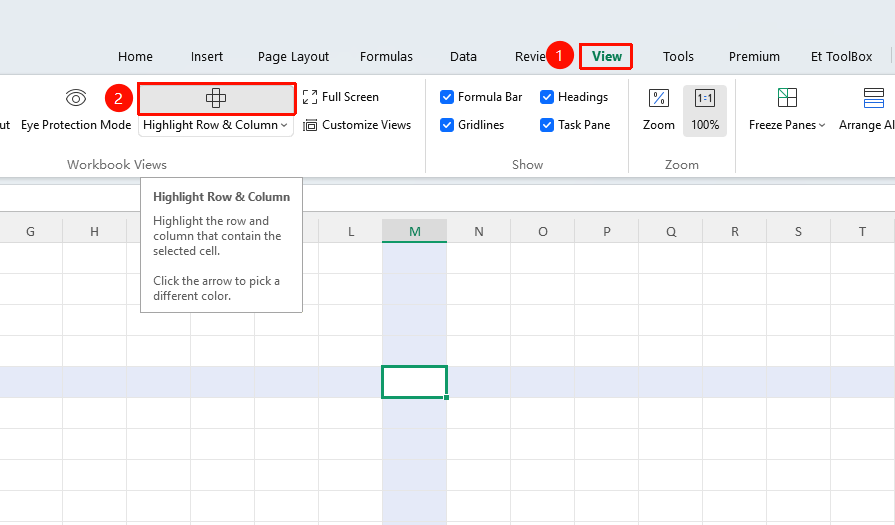This screenshot has width=895, height=525.
Task: Select column O header
Action: [x=542, y=231]
